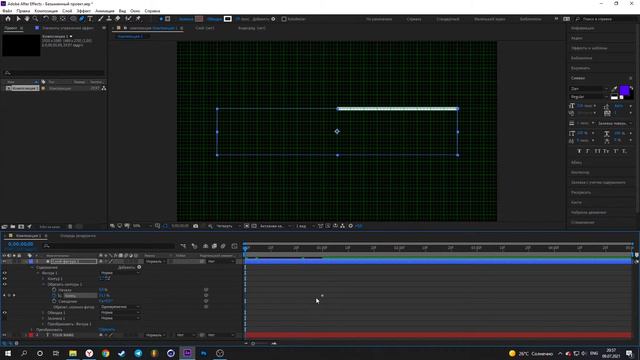
Task: Toggle the shy layers icon in timeline
Action: pos(205,246)
